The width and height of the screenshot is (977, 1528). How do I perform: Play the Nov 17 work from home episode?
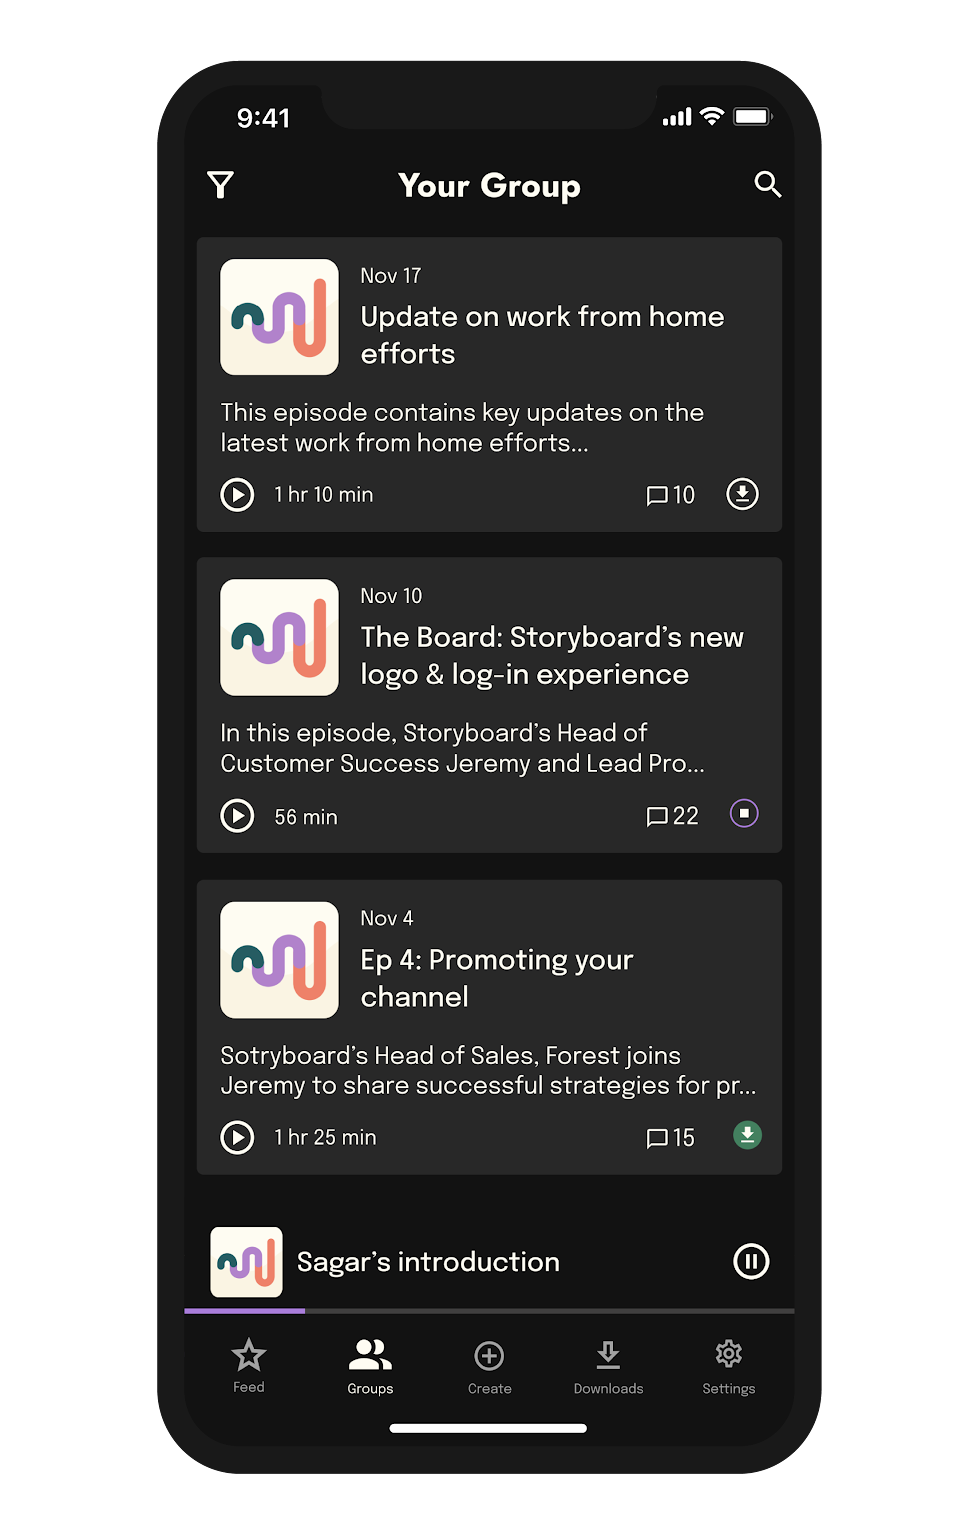pos(237,494)
